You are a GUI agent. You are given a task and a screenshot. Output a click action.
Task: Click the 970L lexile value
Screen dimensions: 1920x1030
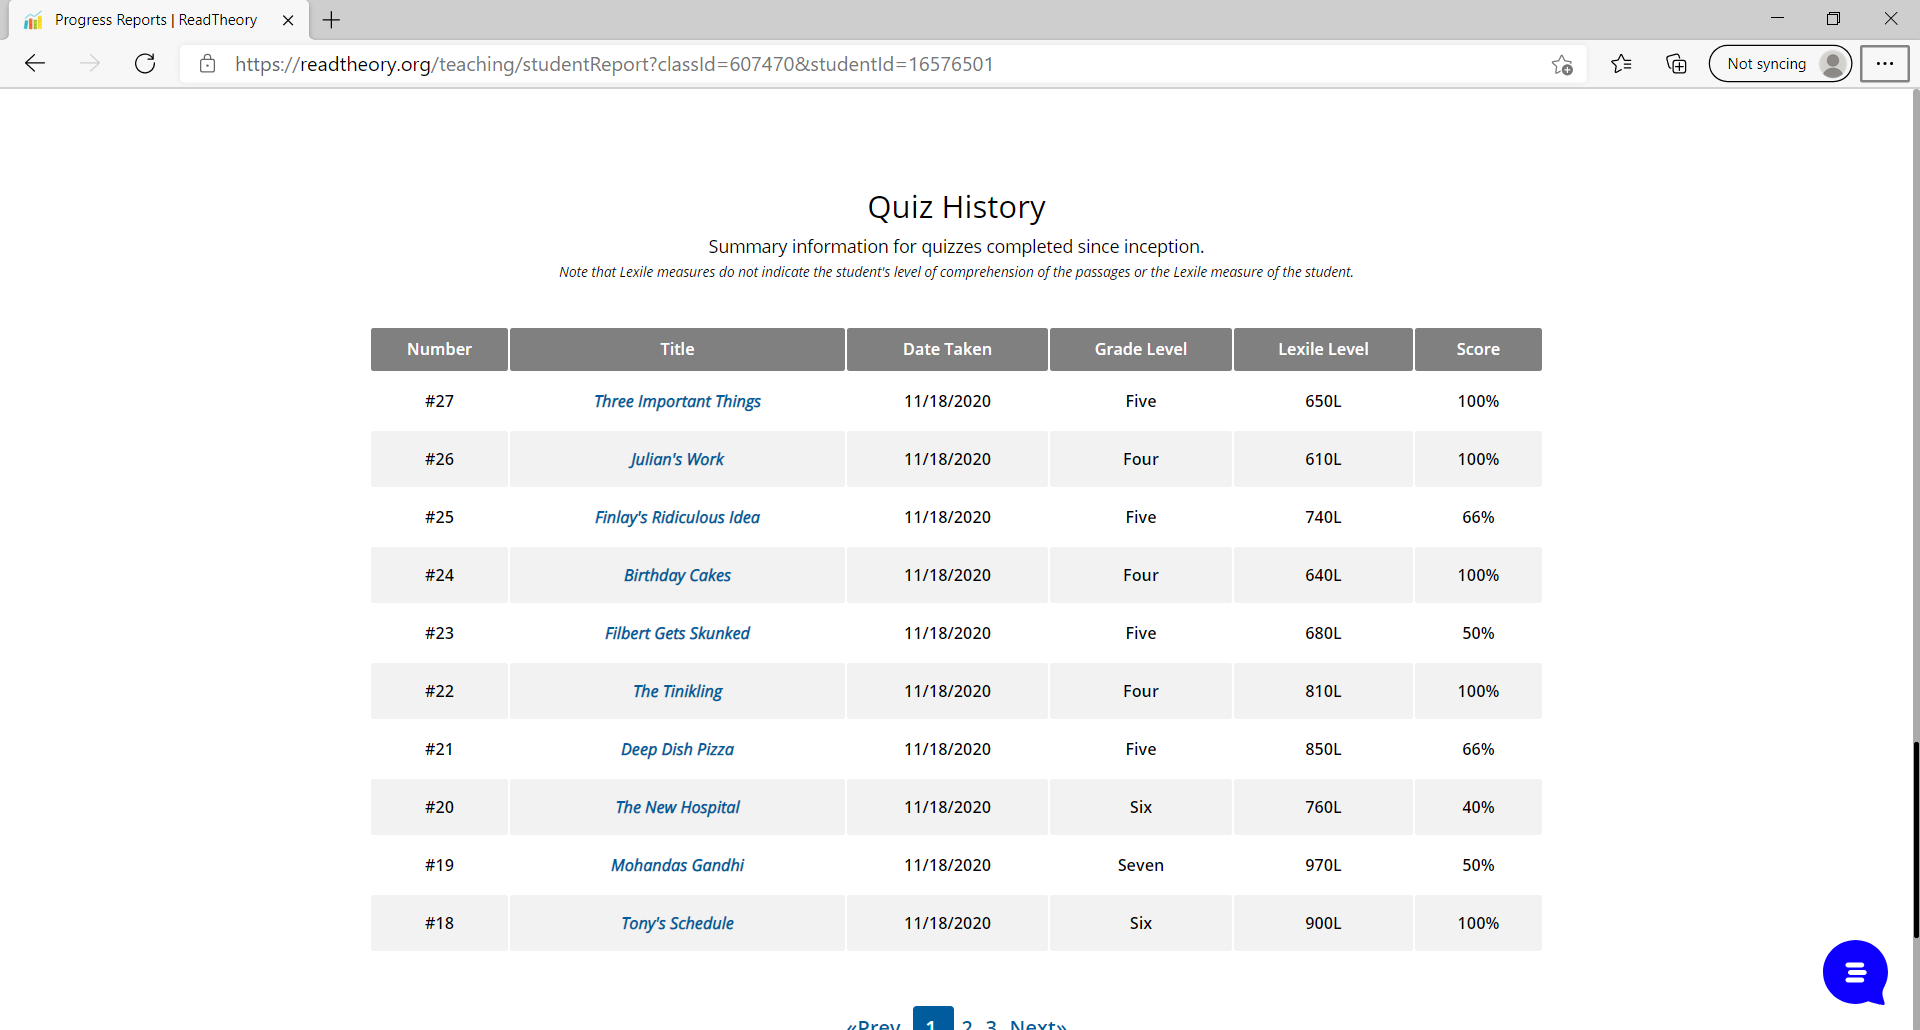(x=1323, y=865)
